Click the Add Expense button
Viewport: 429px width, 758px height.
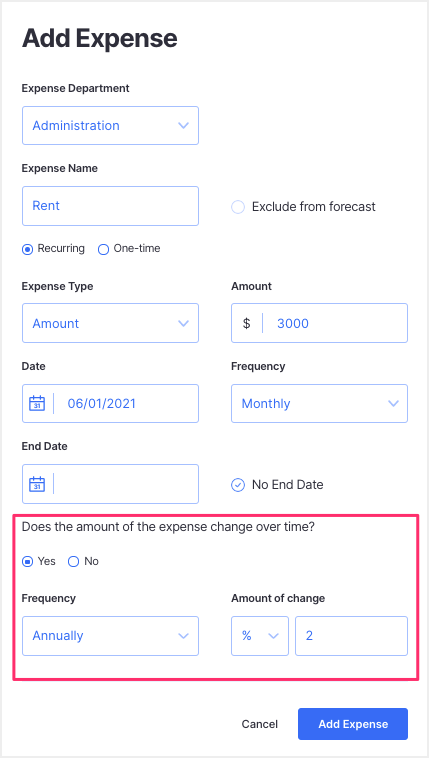click(x=353, y=724)
